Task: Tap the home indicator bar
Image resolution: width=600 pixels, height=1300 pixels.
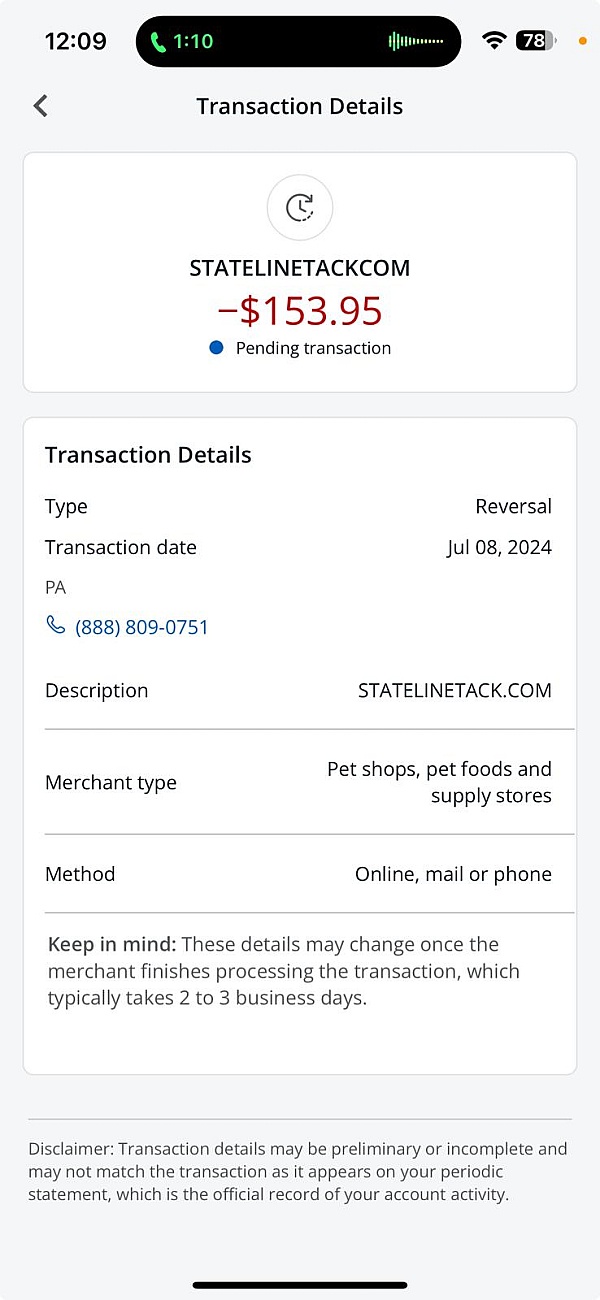Action: 300,1285
